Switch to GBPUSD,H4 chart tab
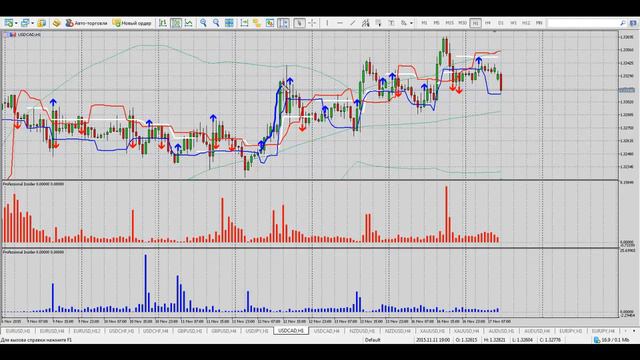 click(x=224, y=331)
